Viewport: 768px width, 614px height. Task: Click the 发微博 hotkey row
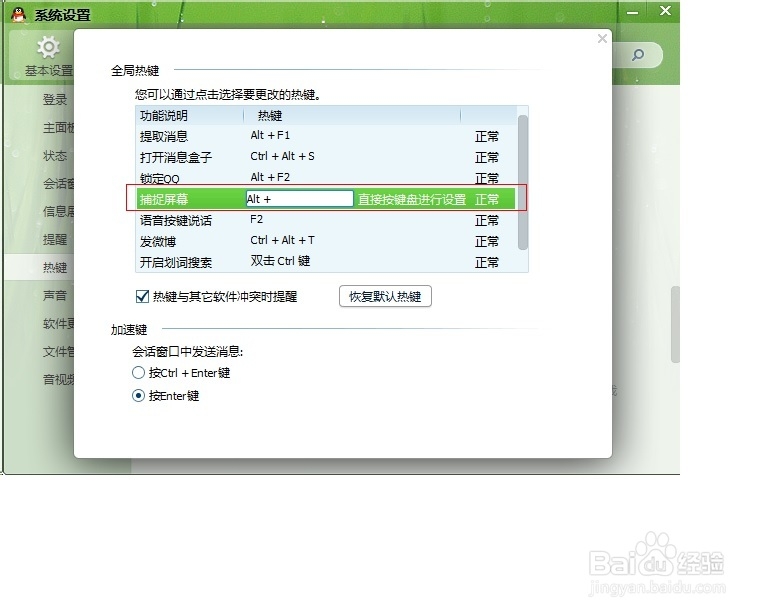click(x=326, y=241)
